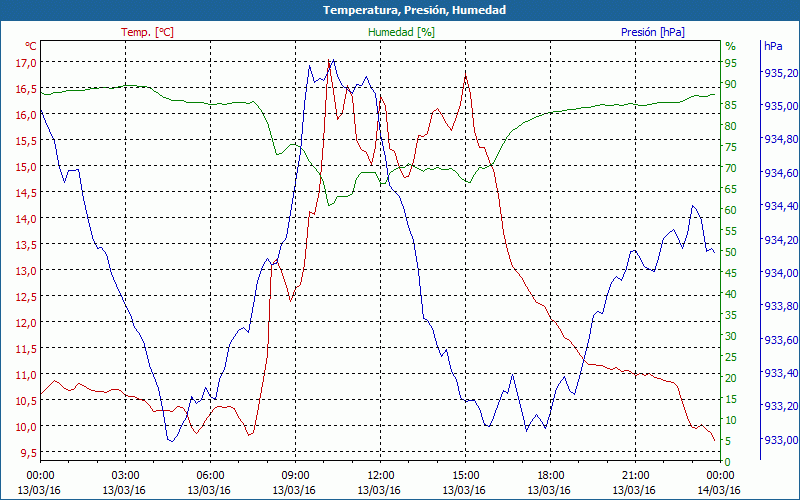Select the "12:00" time axis label

pos(380,476)
